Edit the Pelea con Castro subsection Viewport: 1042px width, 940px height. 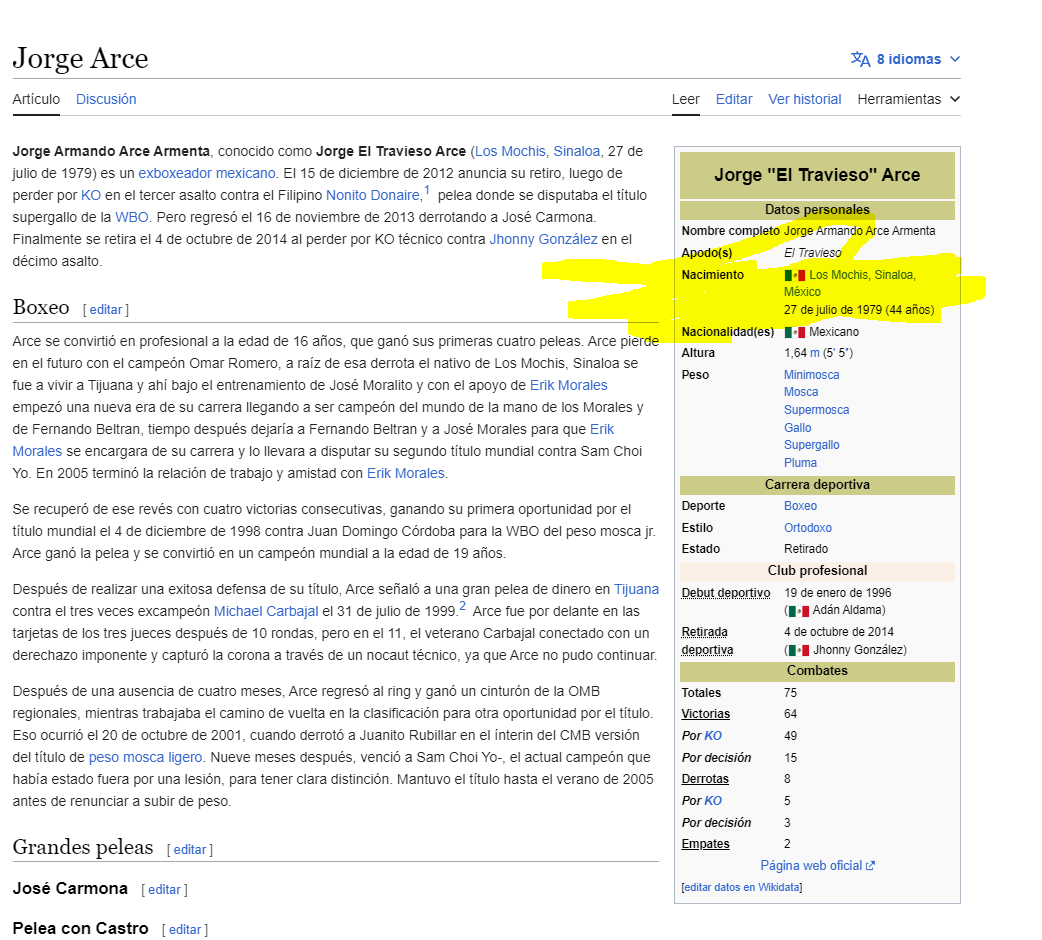(185, 929)
